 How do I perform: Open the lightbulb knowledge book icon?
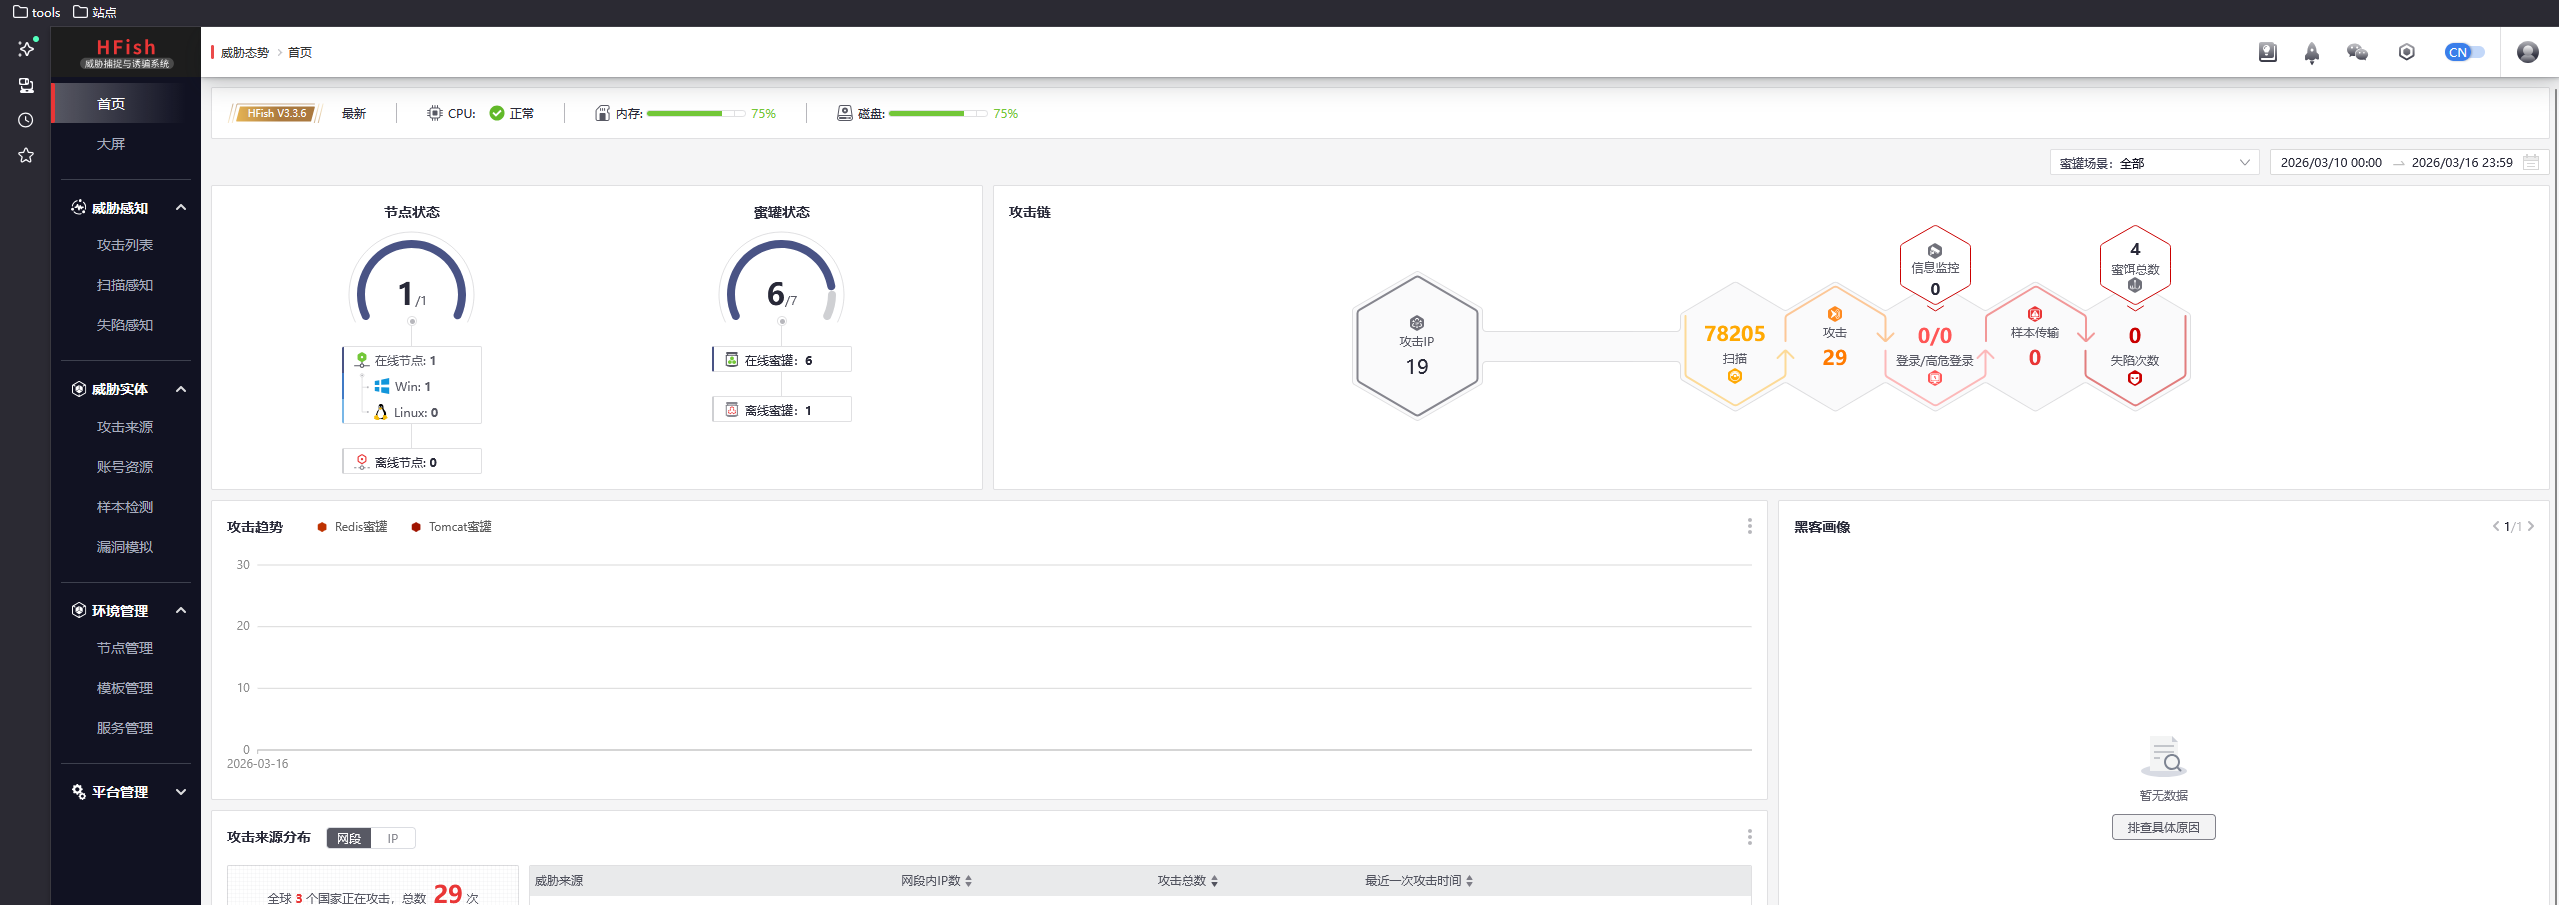coord(2267,52)
